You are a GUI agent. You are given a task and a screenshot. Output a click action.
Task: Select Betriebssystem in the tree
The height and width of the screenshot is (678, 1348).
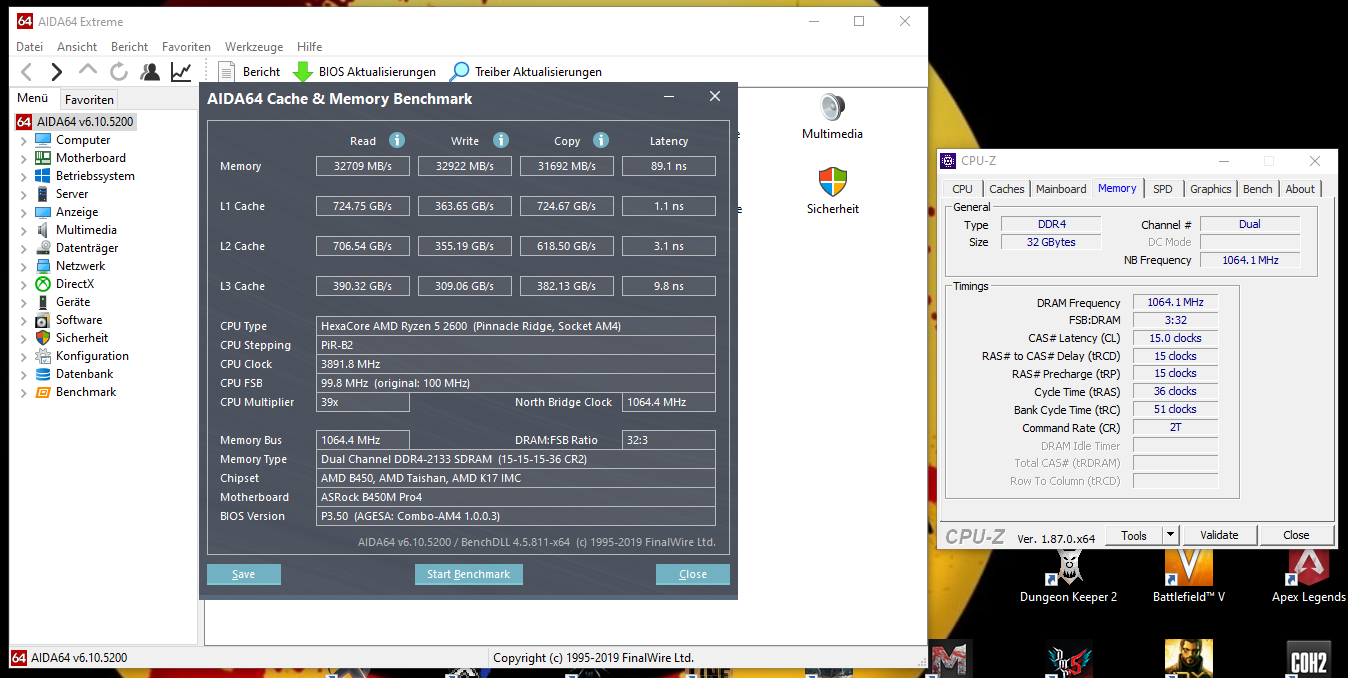pyautogui.click(x=95, y=176)
